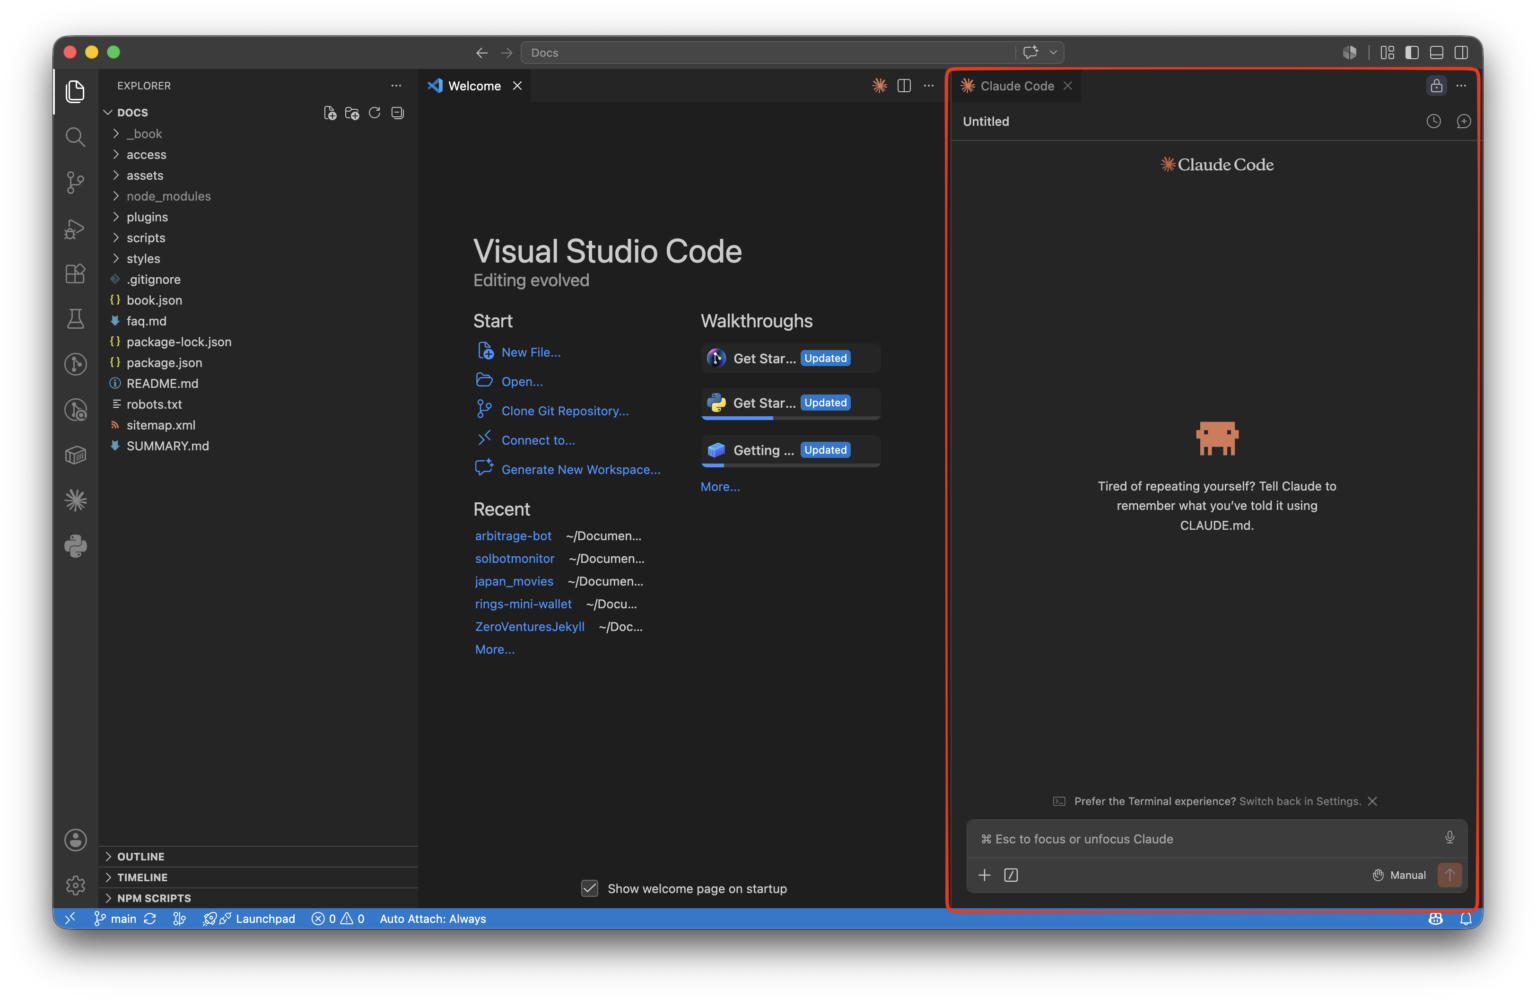Open Claude Code past conversations history

[1434, 121]
